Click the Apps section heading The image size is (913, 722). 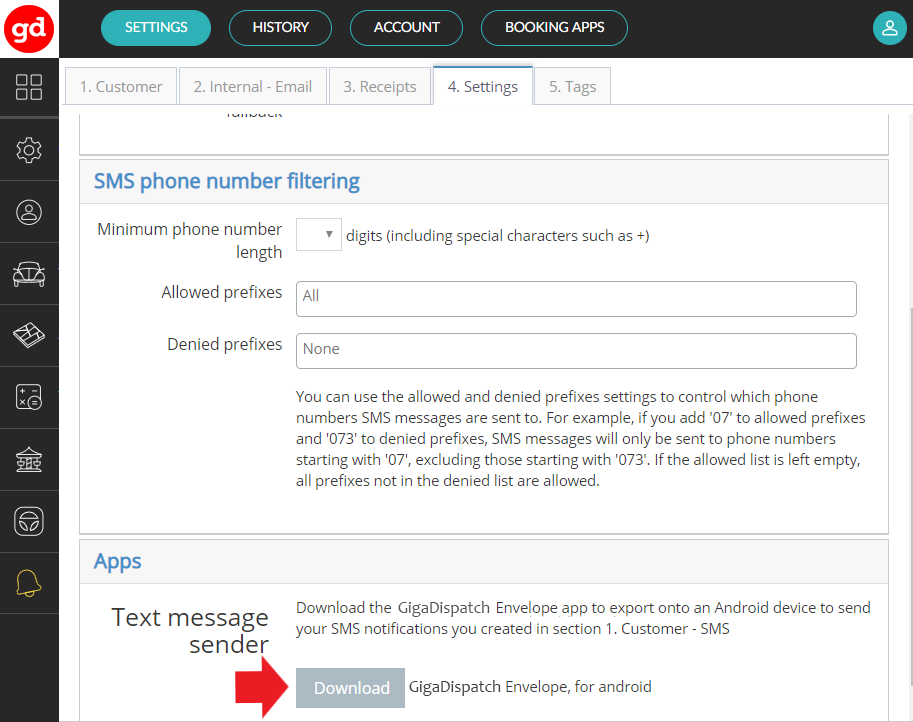tap(118, 561)
